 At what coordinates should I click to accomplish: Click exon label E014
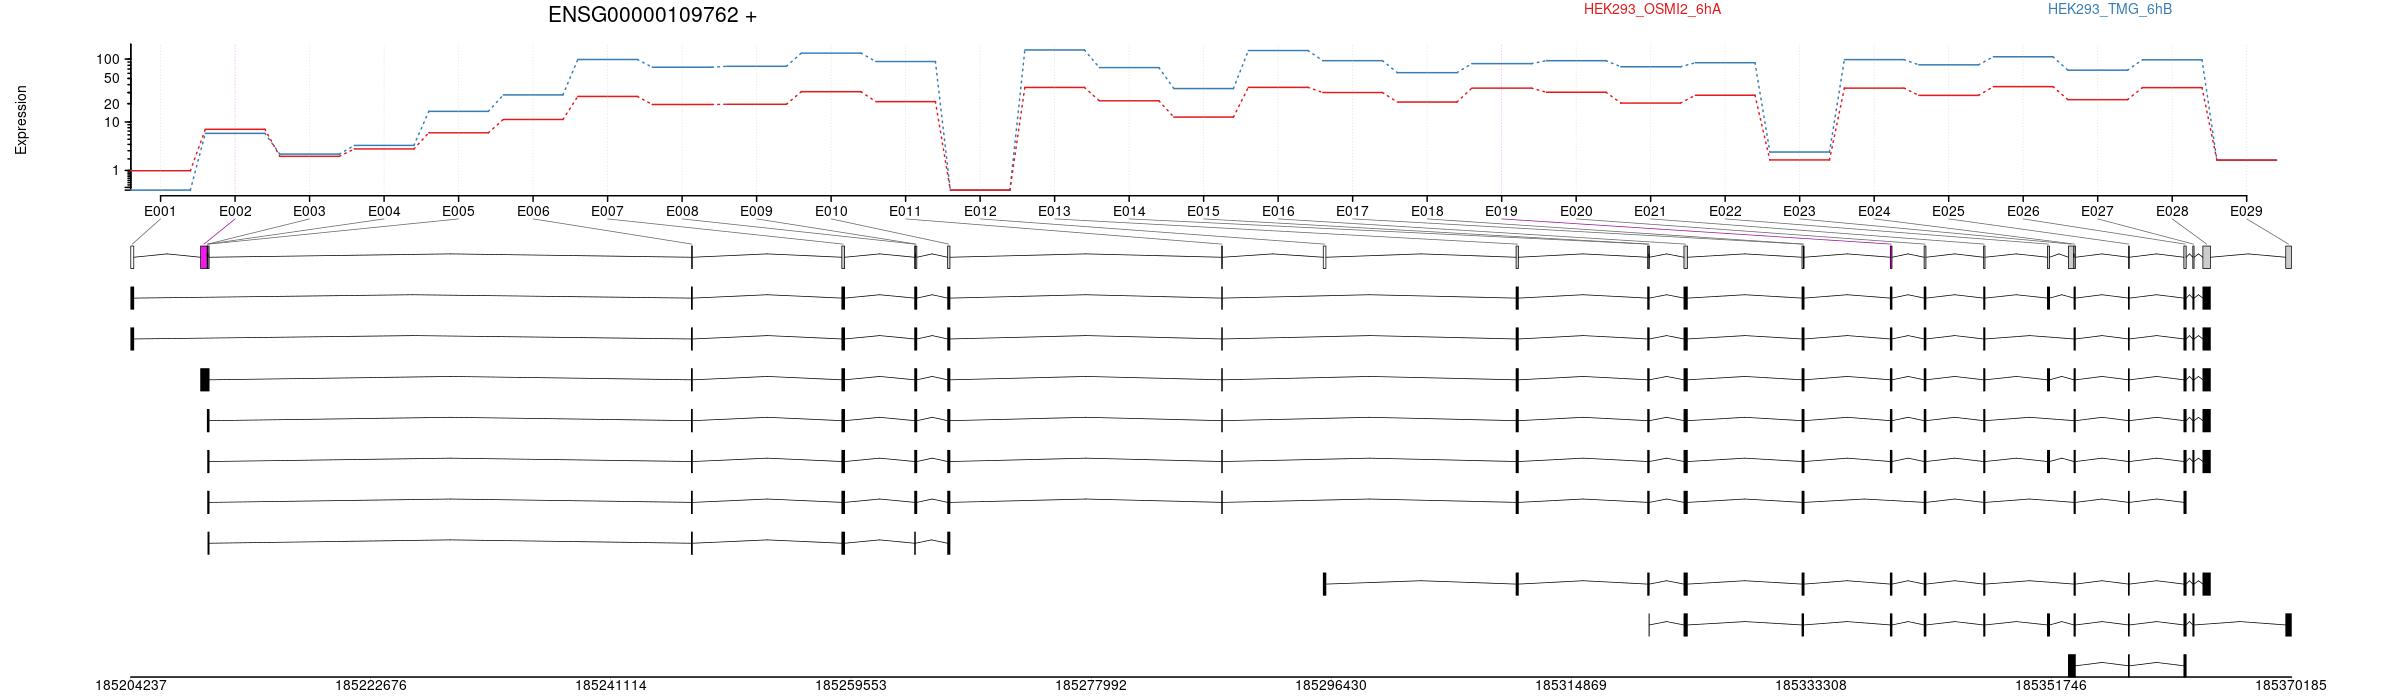(1129, 211)
